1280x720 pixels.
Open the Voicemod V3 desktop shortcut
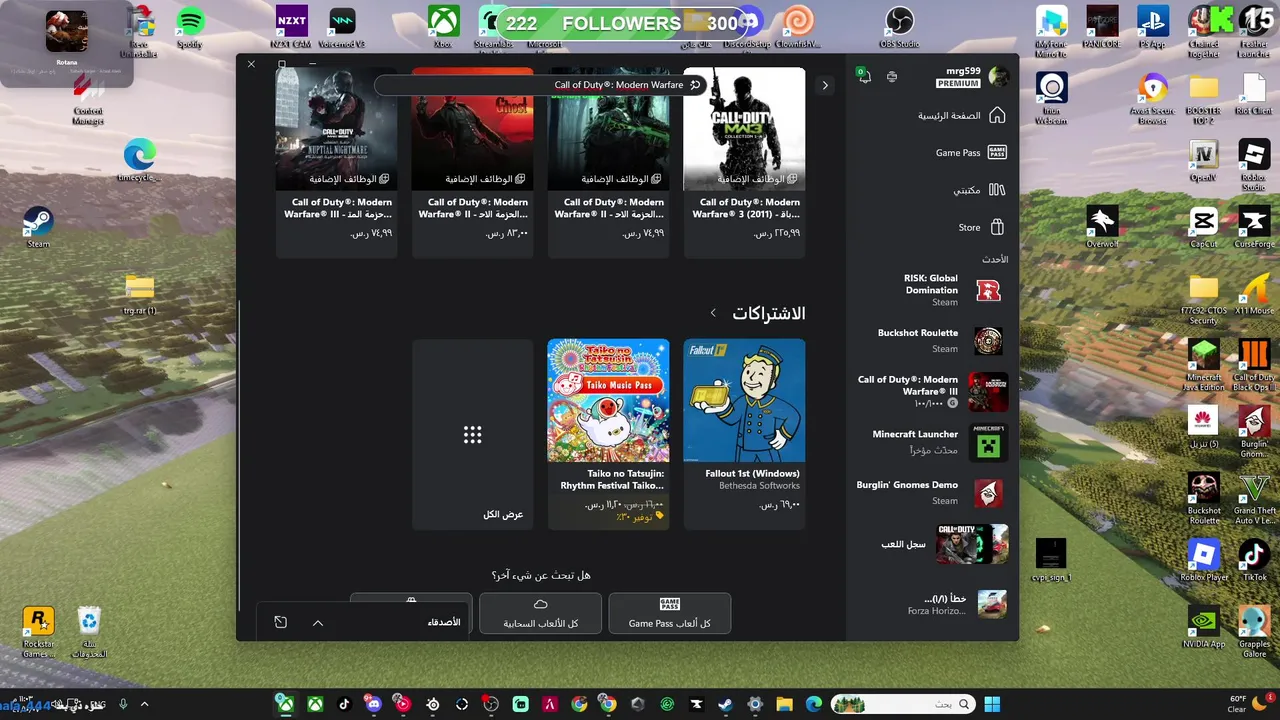(342, 28)
